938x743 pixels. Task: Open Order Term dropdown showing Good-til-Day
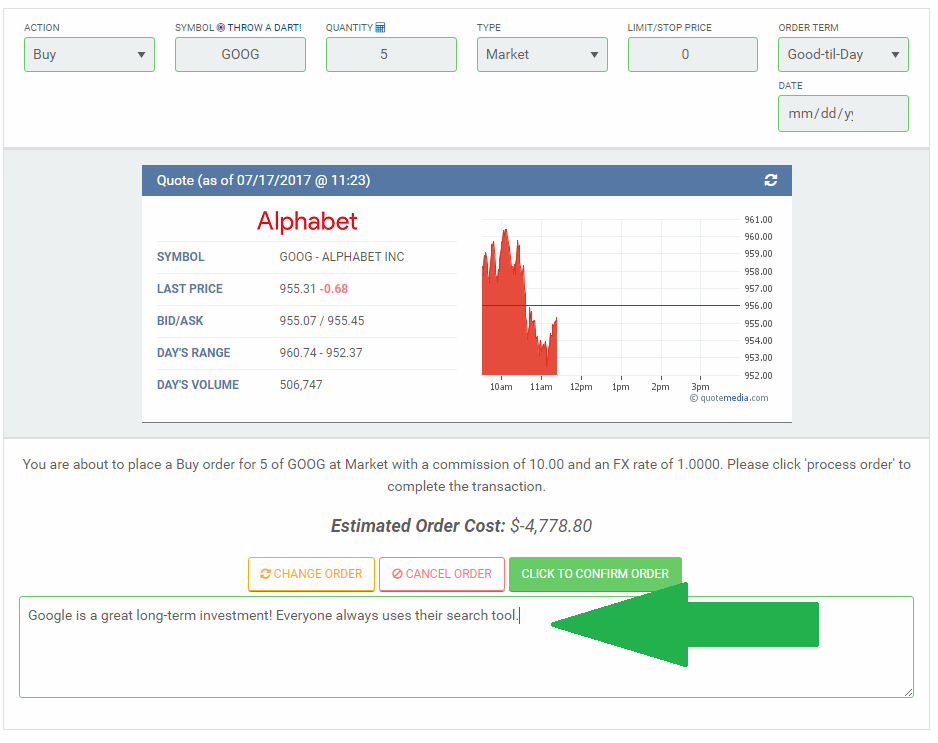(x=843, y=54)
